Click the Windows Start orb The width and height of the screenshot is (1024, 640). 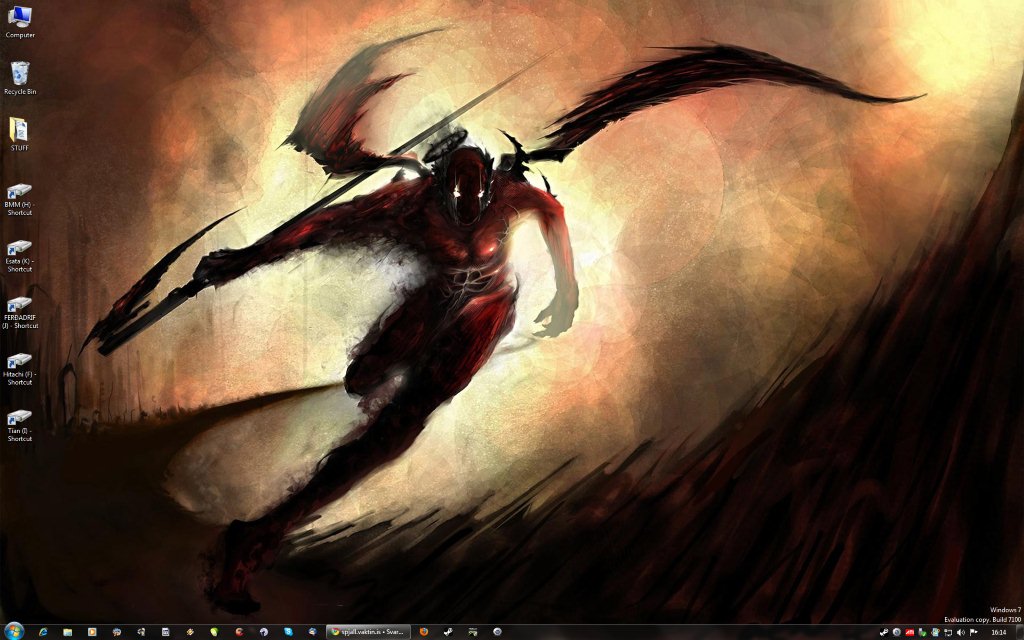click(x=15, y=631)
